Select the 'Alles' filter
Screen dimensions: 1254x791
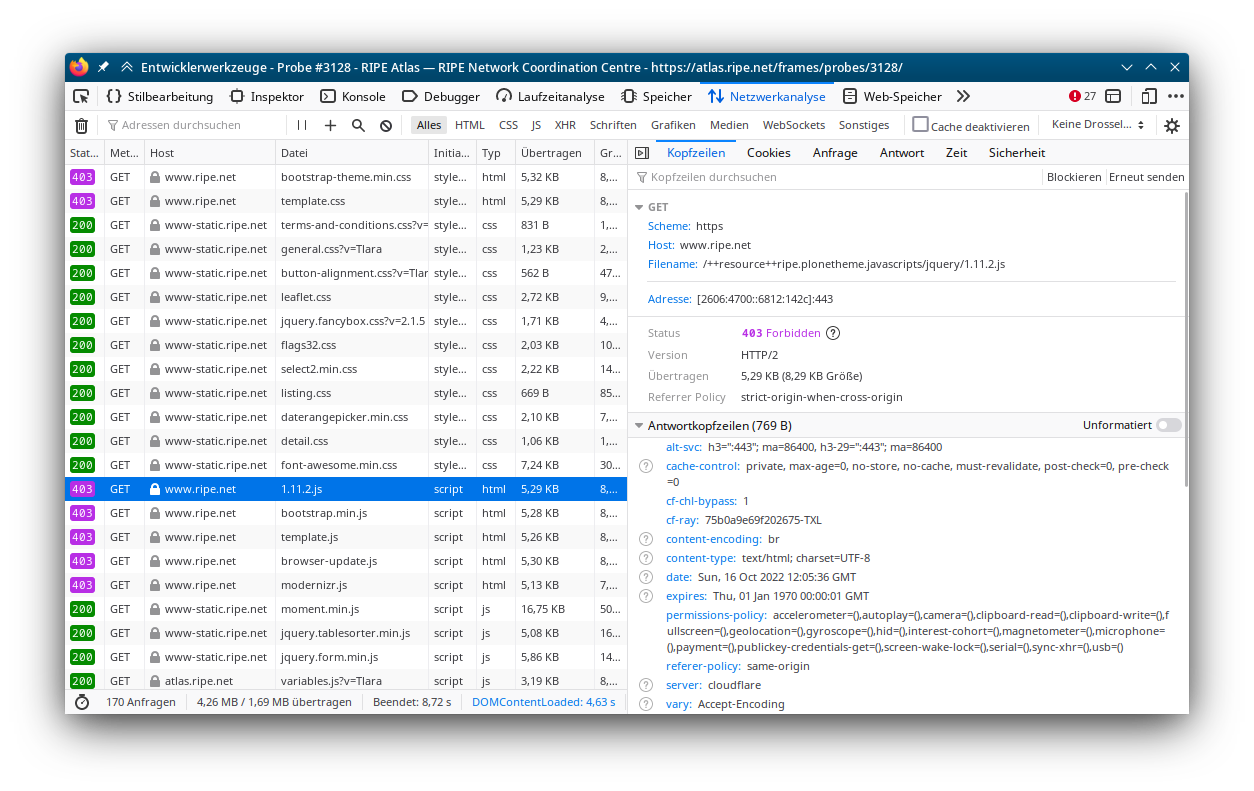coord(429,126)
